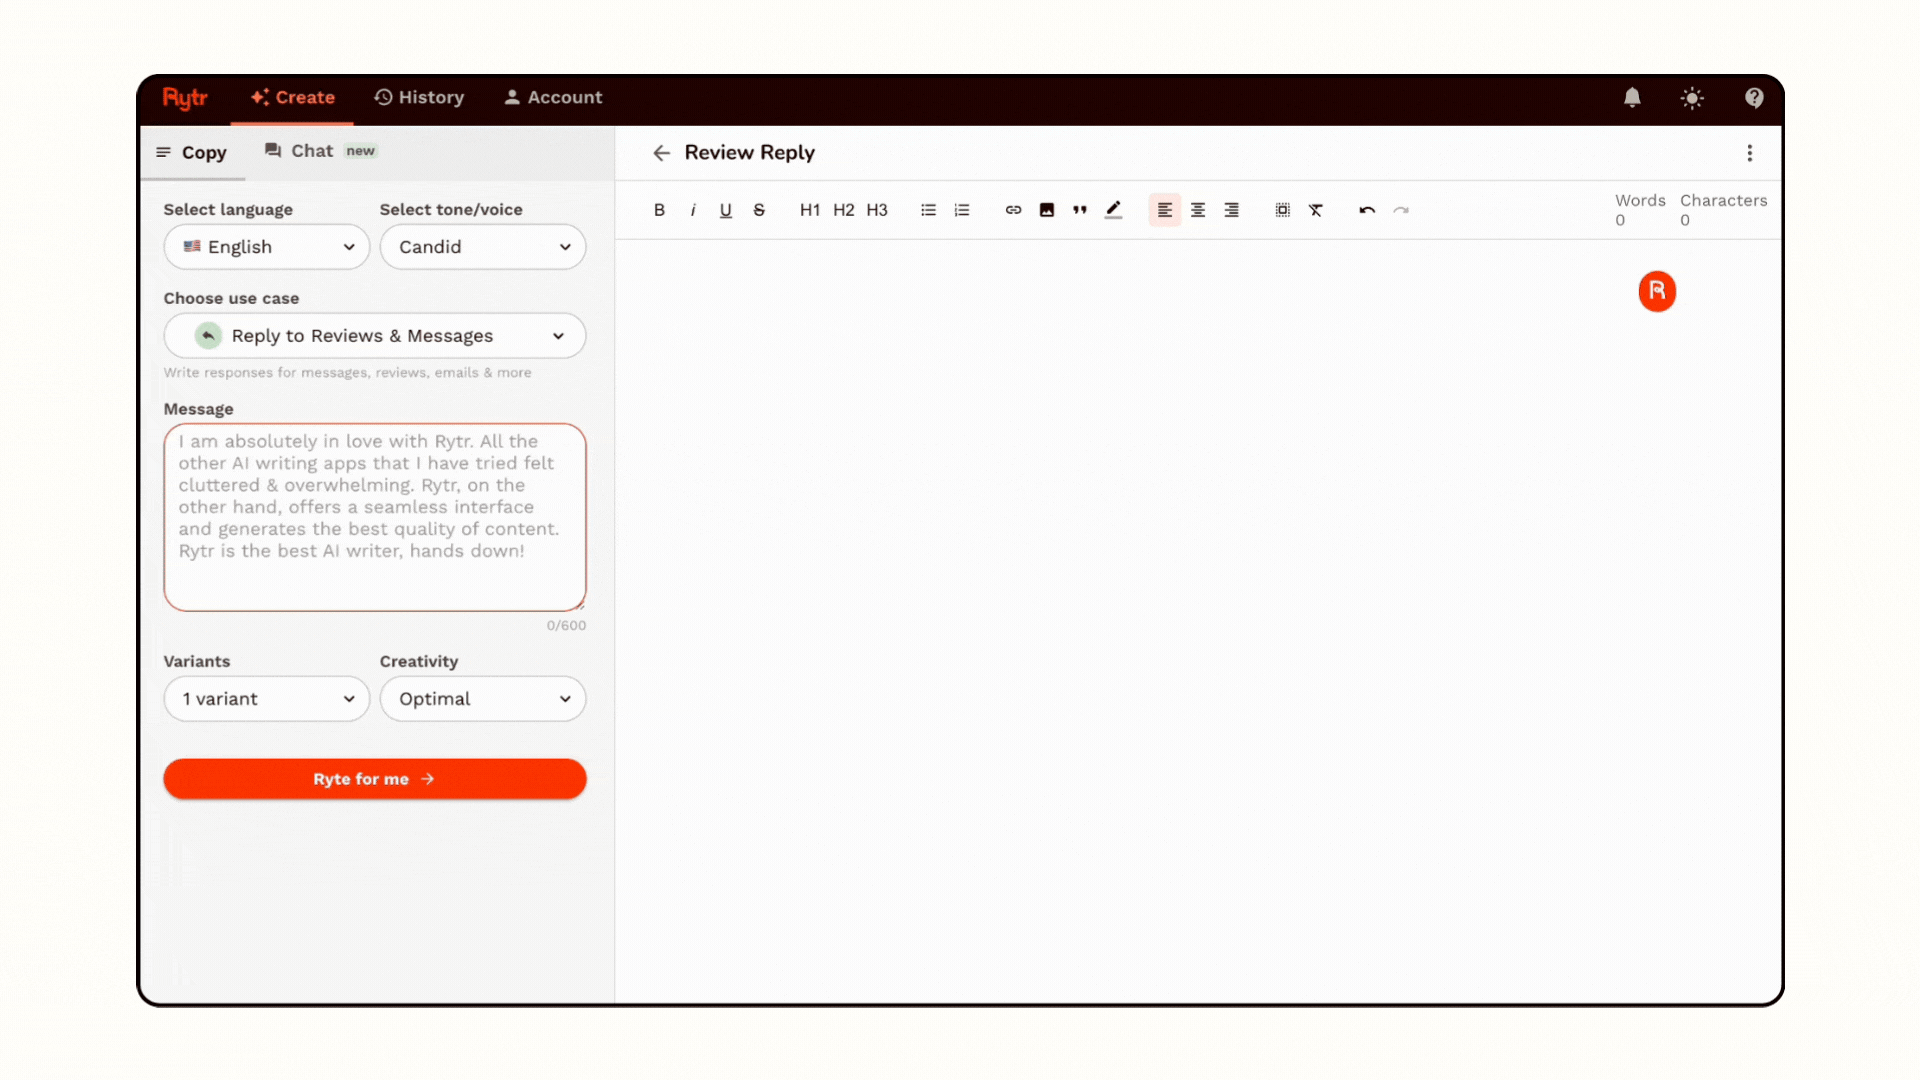Apply blockquote formatting with the quotes icon
Image resolution: width=1920 pixels, height=1080 pixels.
coord(1080,210)
